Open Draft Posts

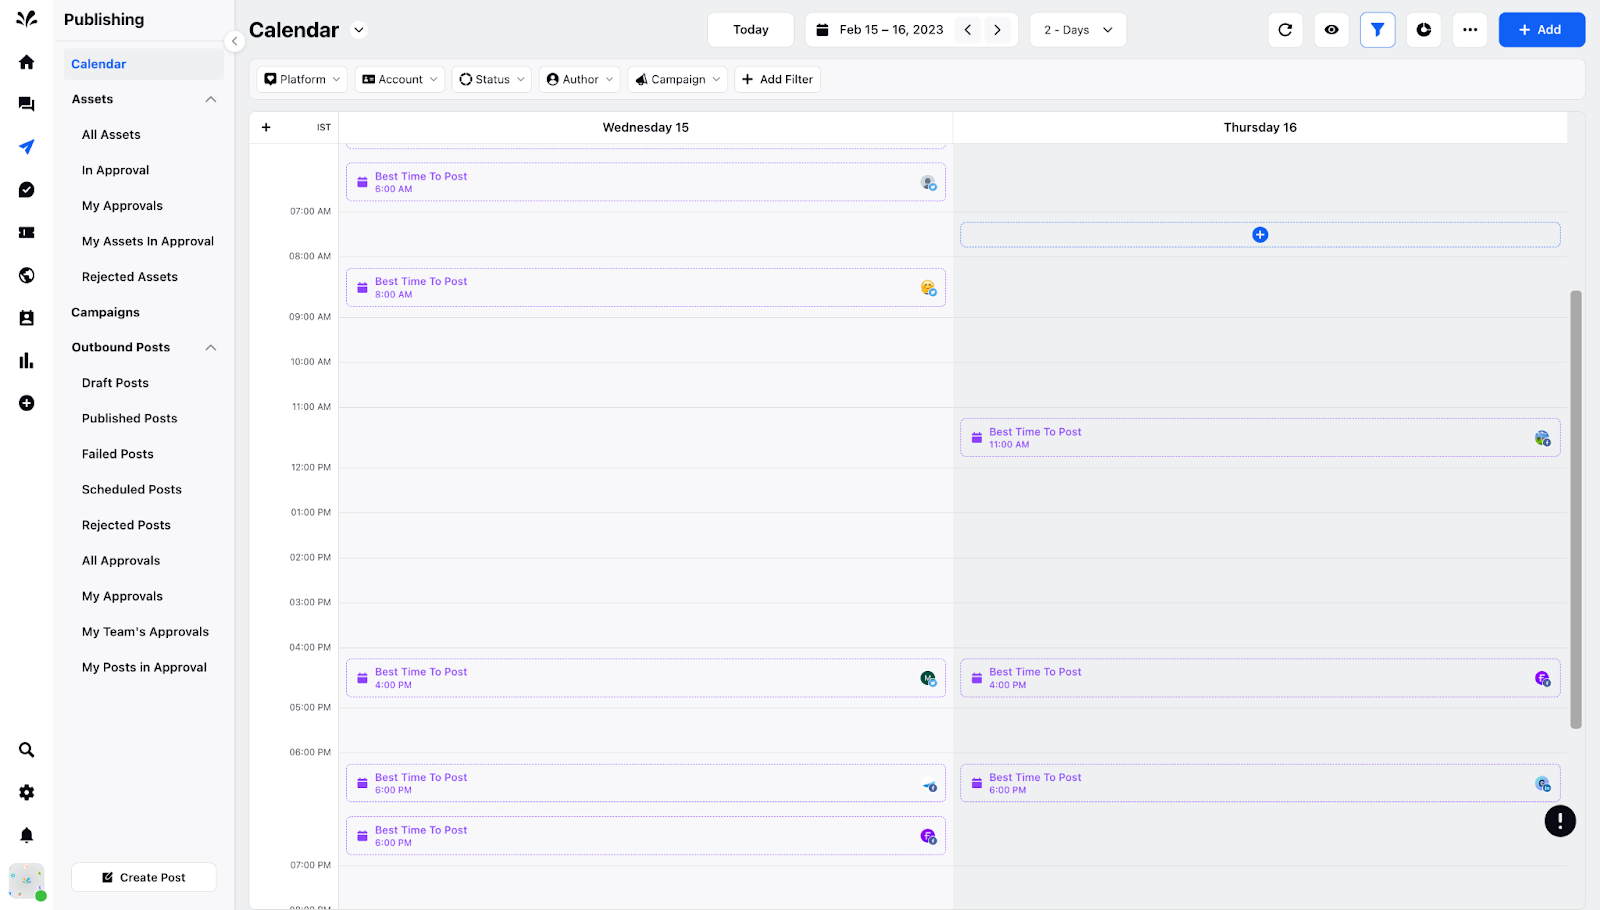(115, 383)
